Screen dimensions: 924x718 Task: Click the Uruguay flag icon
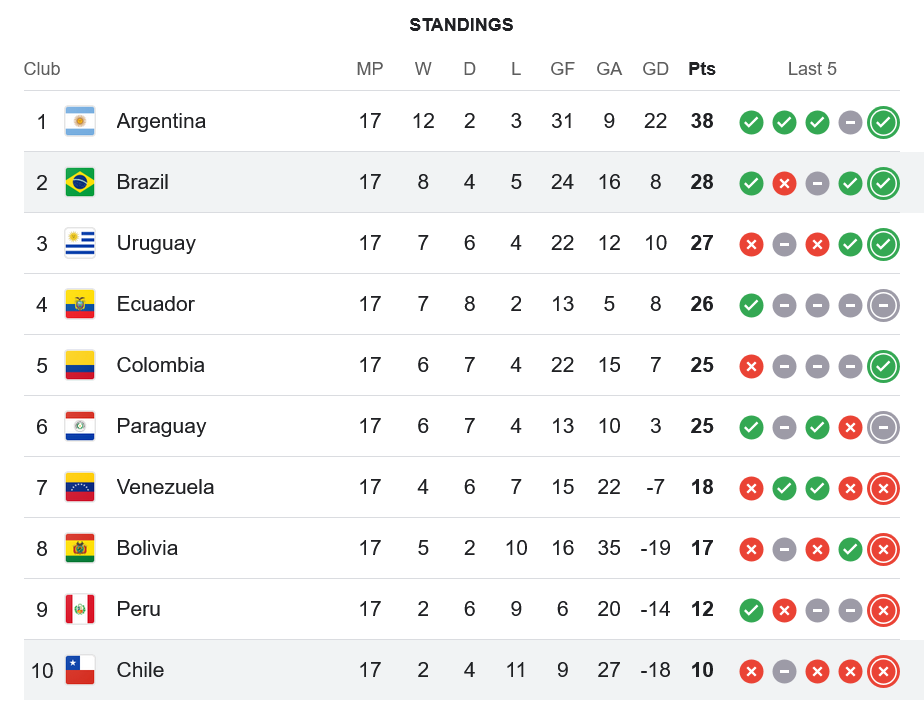pos(80,243)
